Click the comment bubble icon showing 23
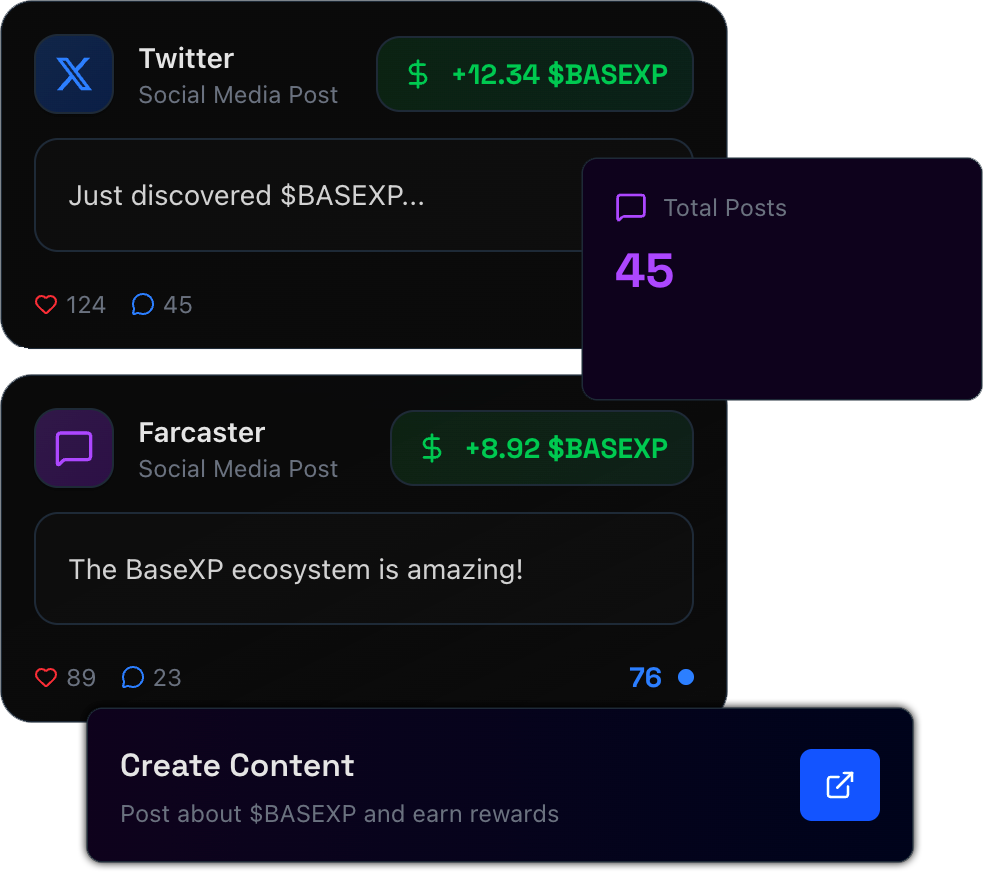 click(132, 677)
